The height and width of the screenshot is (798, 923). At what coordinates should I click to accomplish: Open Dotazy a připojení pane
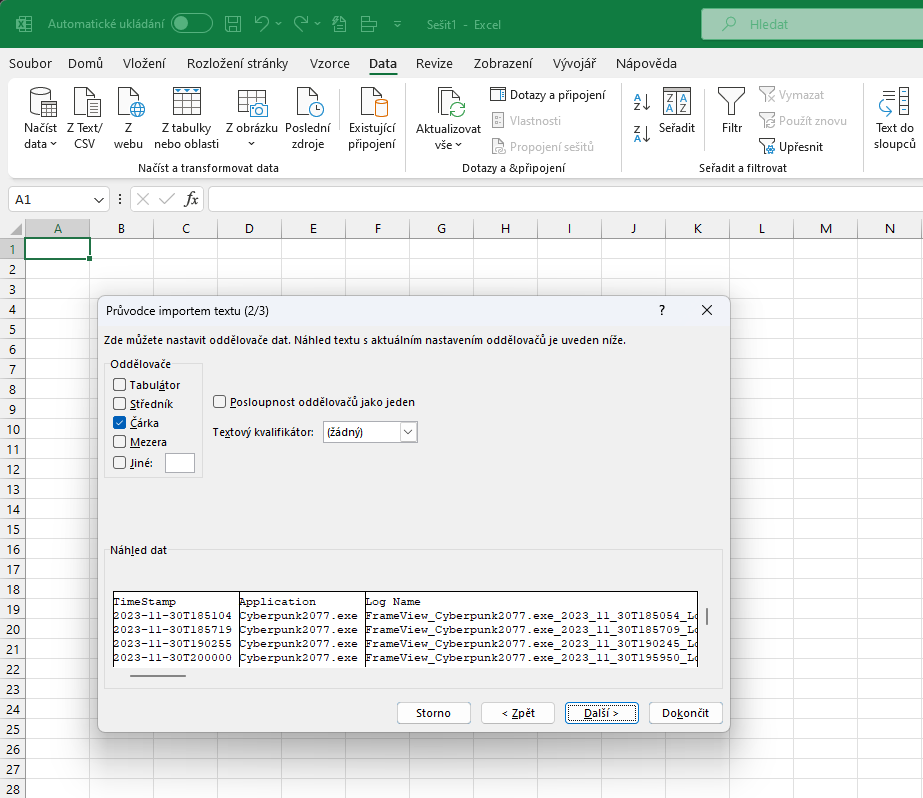[x=548, y=95]
